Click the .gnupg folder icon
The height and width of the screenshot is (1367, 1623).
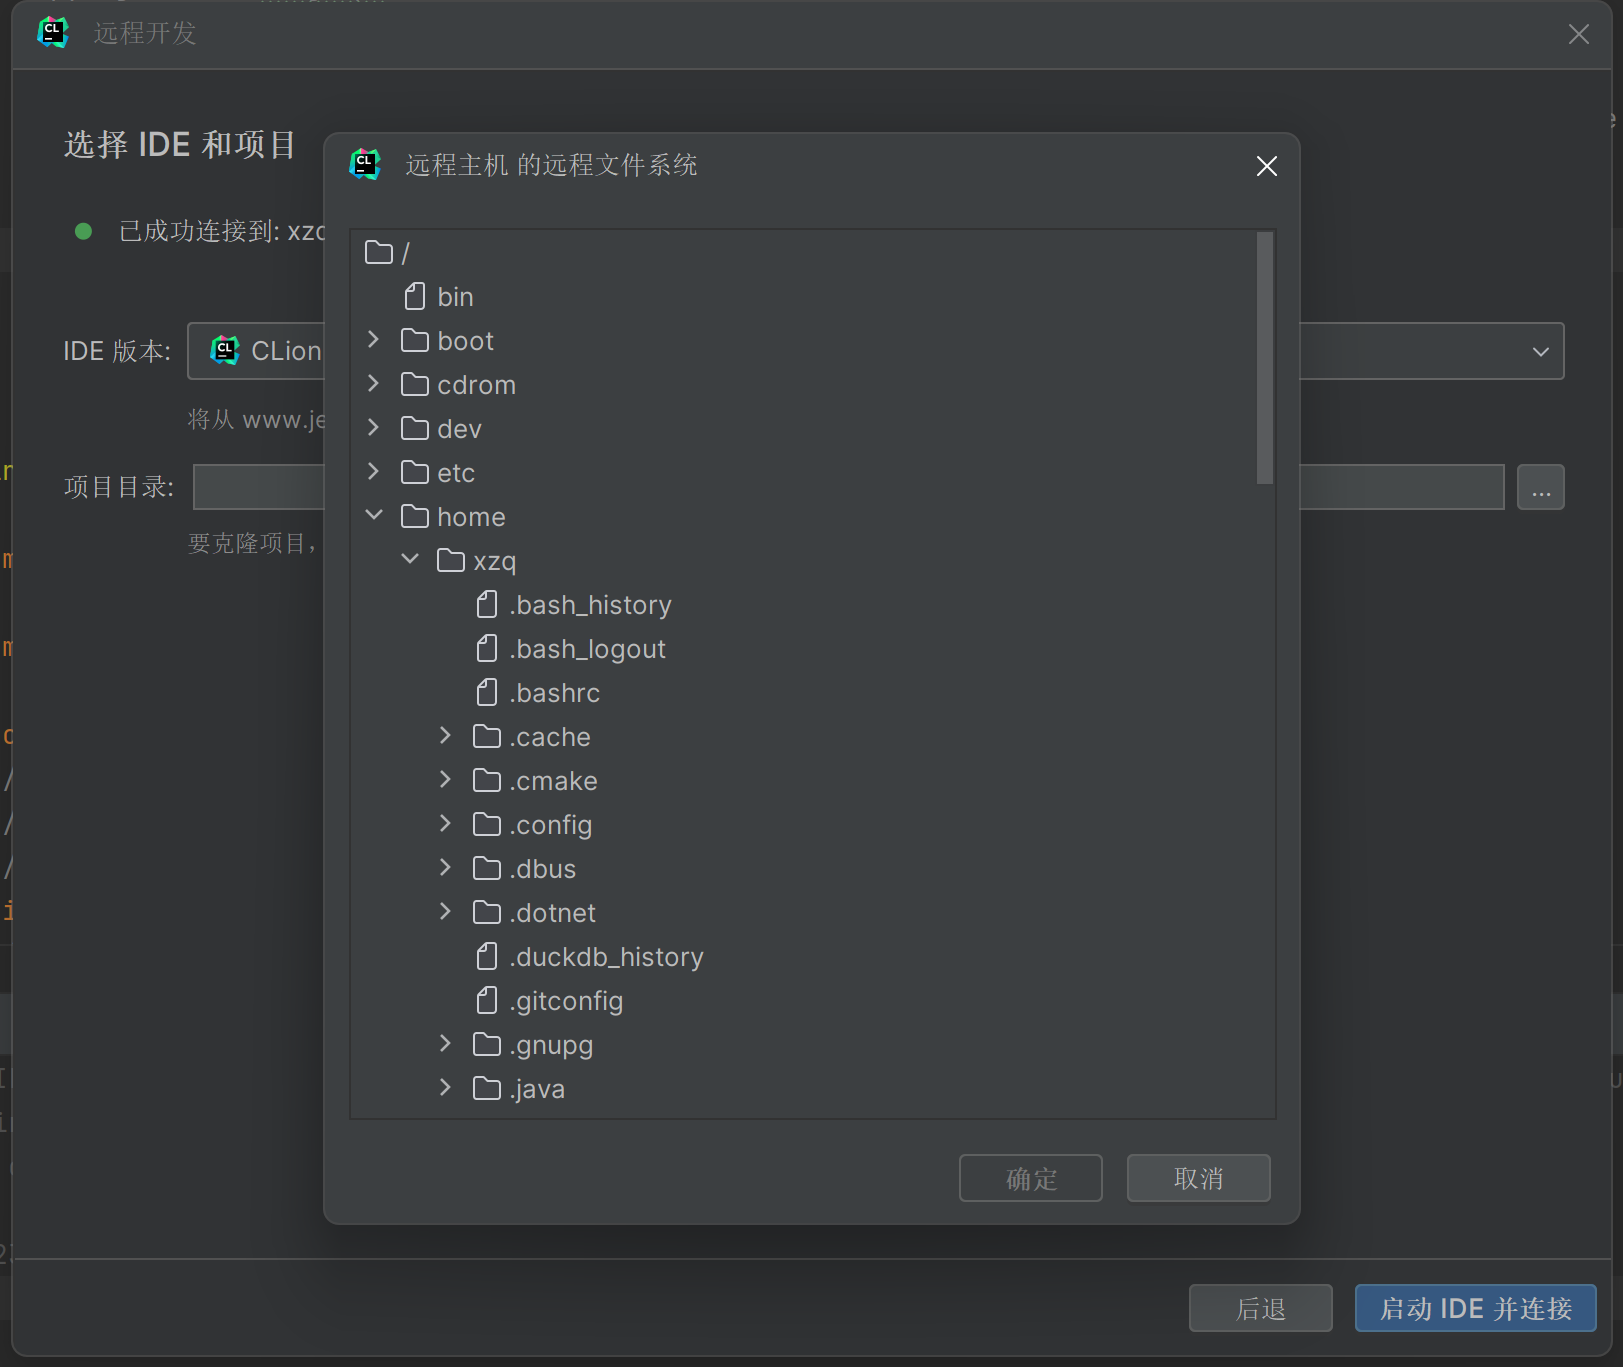pyautogui.click(x=487, y=1044)
